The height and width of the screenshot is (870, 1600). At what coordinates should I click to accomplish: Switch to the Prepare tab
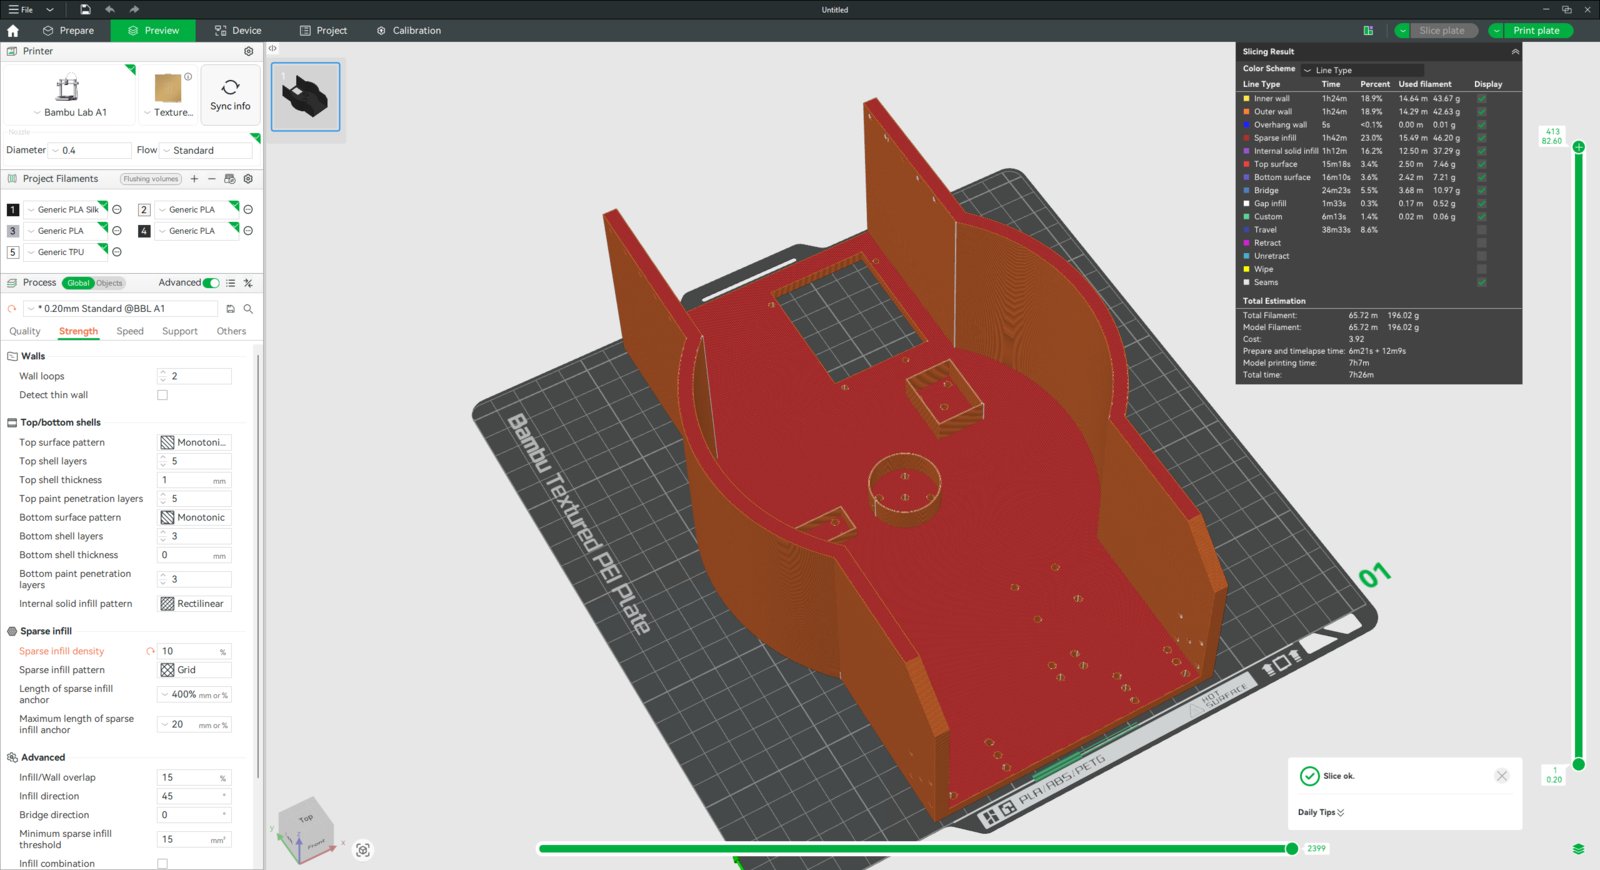(68, 31)
